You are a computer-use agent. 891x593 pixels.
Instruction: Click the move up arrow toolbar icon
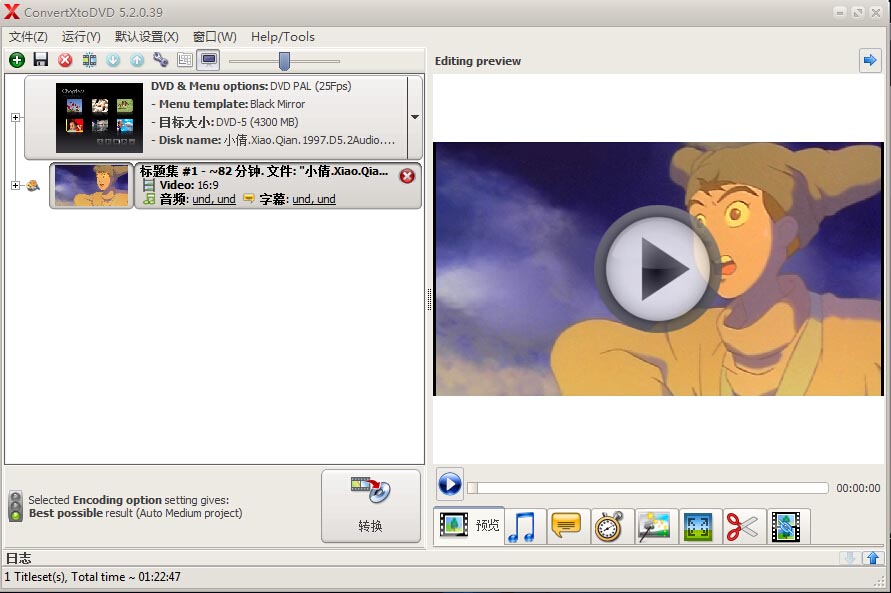[137, 60]
